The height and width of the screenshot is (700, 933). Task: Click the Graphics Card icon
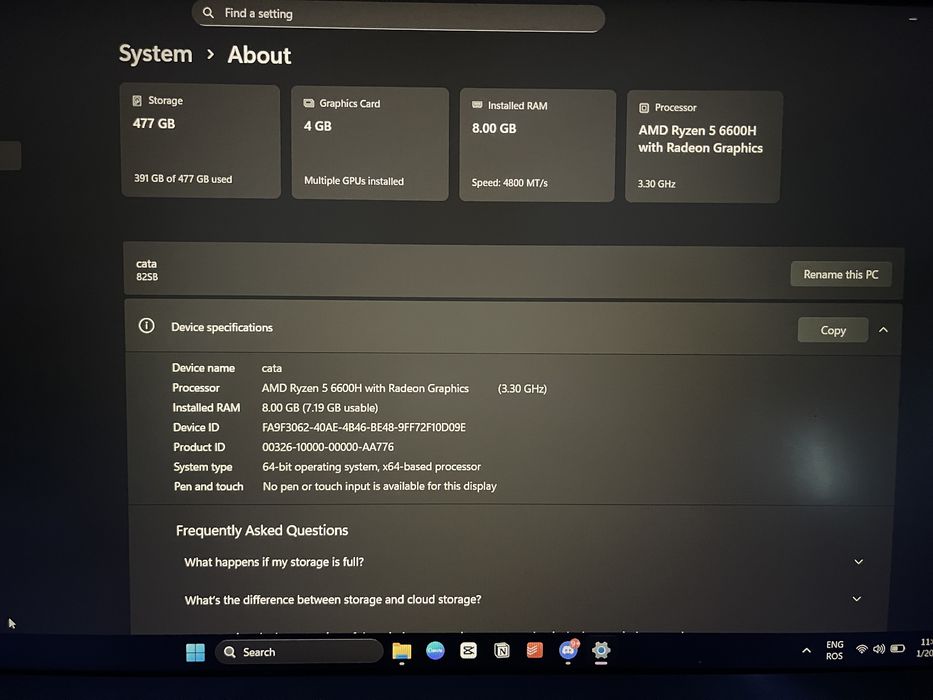[309, 103]
